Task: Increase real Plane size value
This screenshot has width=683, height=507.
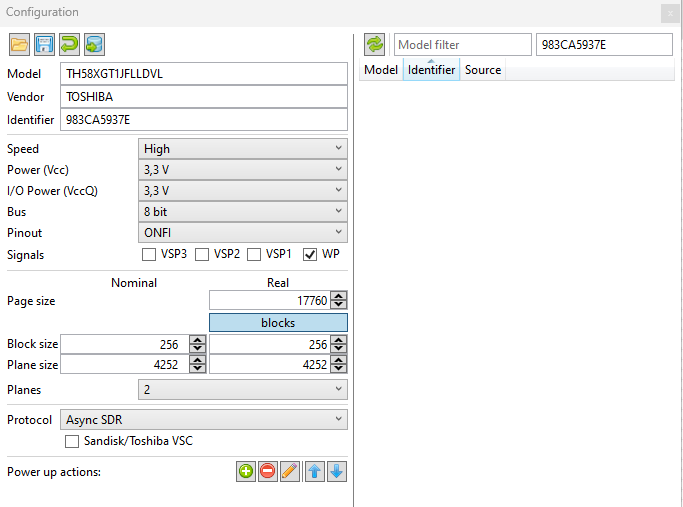Action: [x=338, y=360]
